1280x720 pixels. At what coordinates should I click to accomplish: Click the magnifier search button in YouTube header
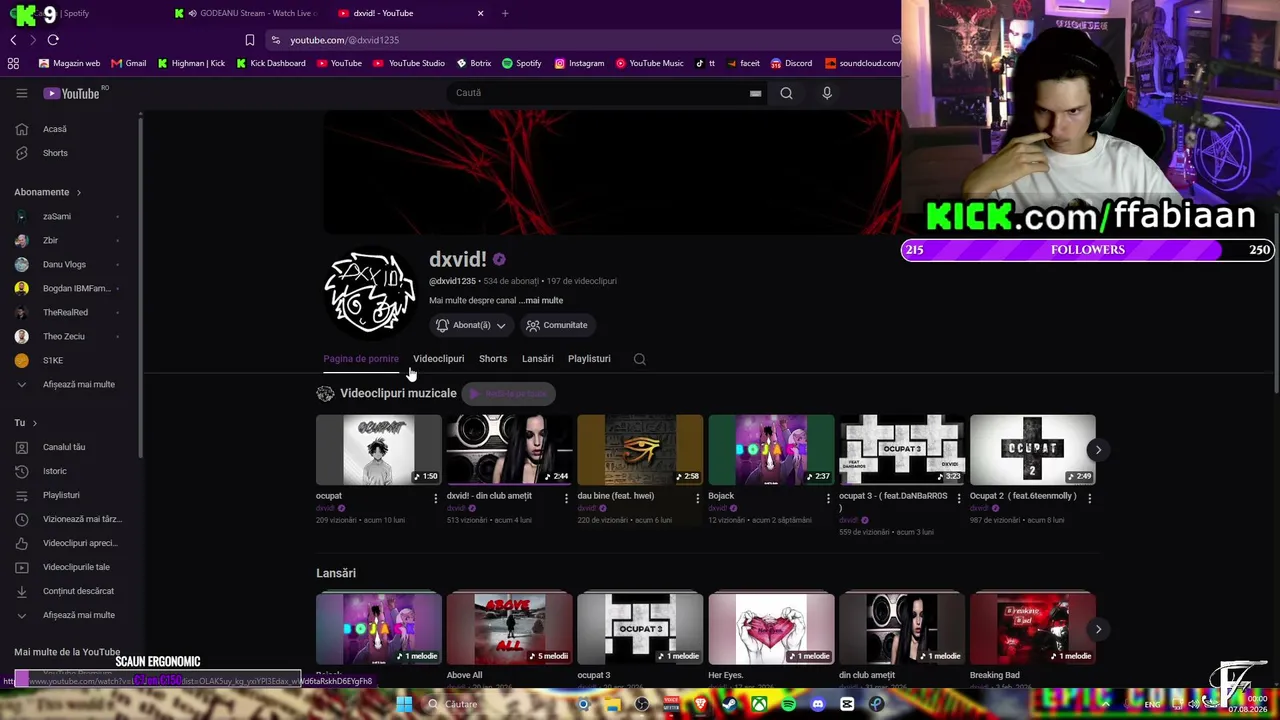point(786,93)
